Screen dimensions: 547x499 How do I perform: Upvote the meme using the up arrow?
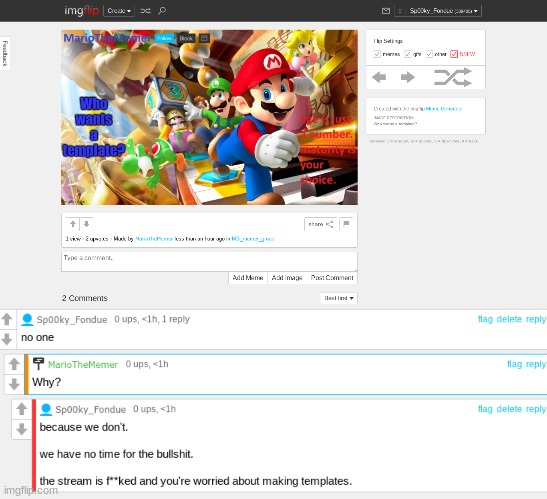[x=73, y=224]
